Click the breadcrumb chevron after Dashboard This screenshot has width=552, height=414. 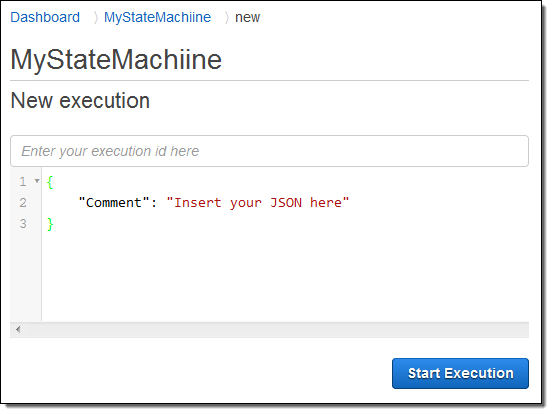tap(95, 17)
